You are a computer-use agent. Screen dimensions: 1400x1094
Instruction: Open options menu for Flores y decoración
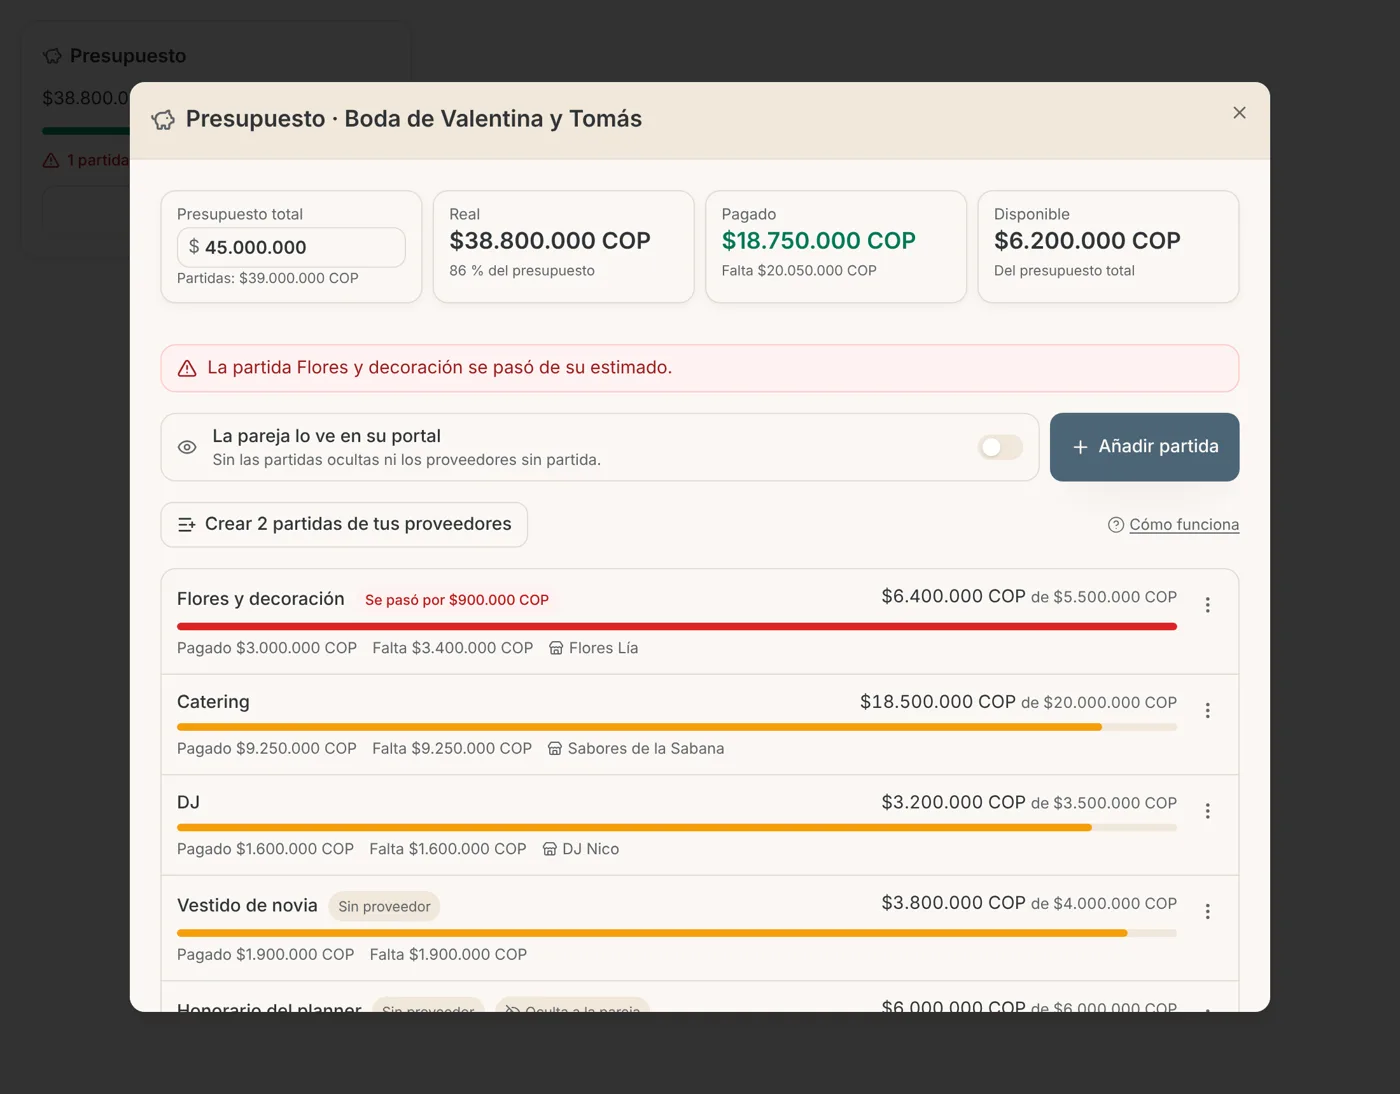click(x=1208, y=605)
